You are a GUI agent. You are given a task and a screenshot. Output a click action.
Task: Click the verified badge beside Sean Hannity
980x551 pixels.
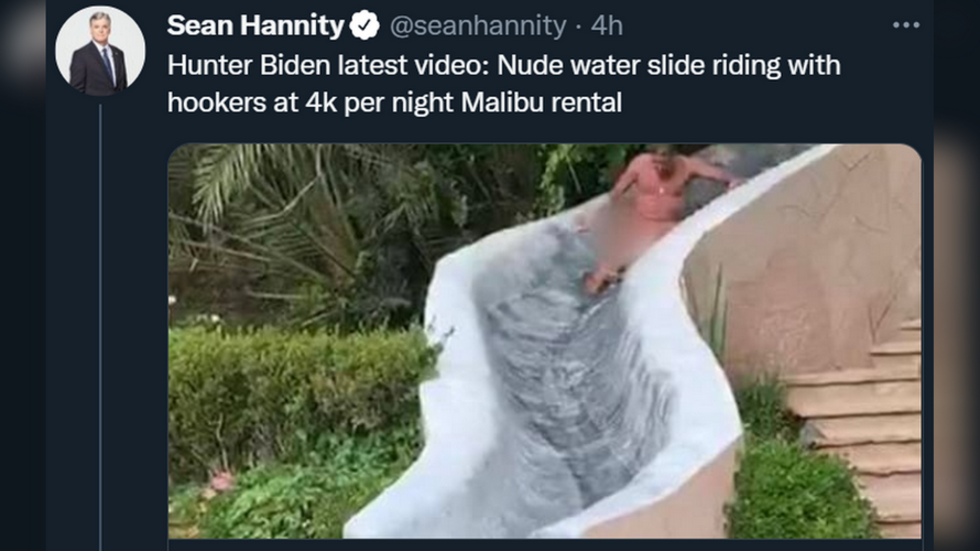[364, 26]
